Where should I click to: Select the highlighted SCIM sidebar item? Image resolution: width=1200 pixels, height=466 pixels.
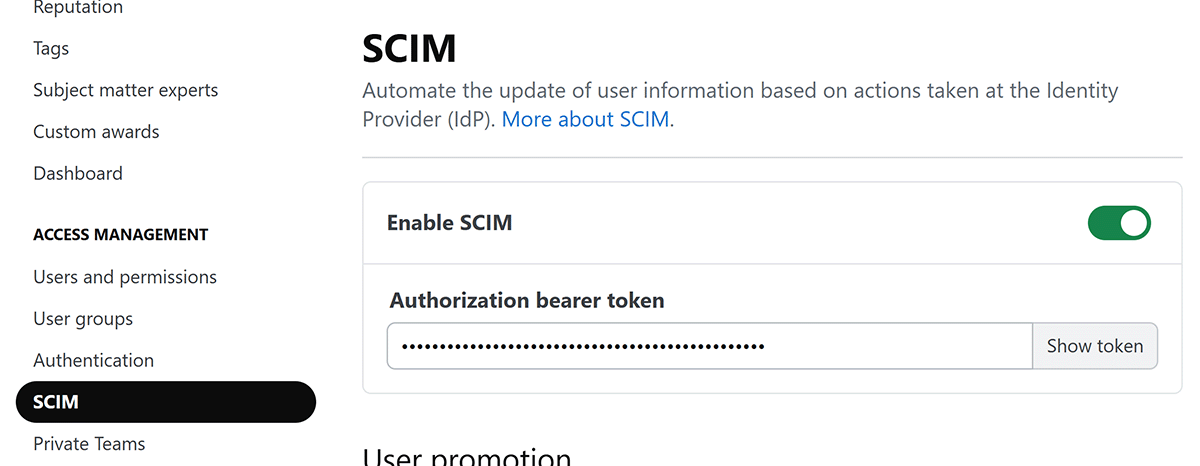tap(165, 402)
